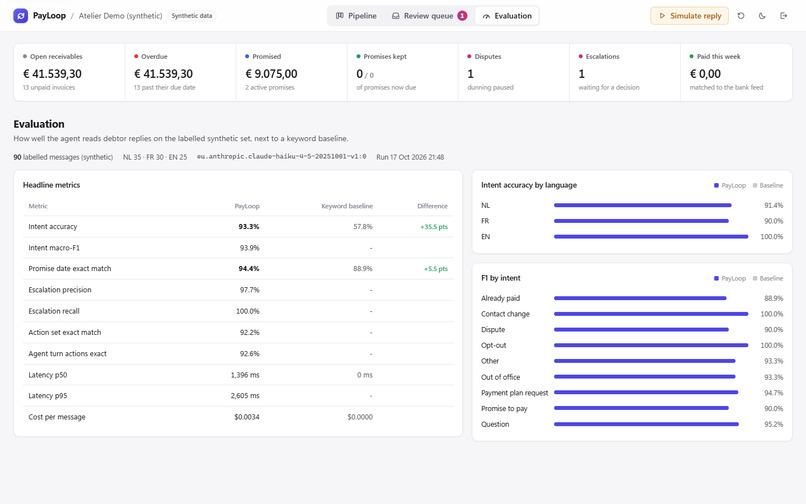Click the Already paid F1 bar
Image resolution: width=806 pixels, height=504 pixels.
pyautogui.click(x=640, y=298)
